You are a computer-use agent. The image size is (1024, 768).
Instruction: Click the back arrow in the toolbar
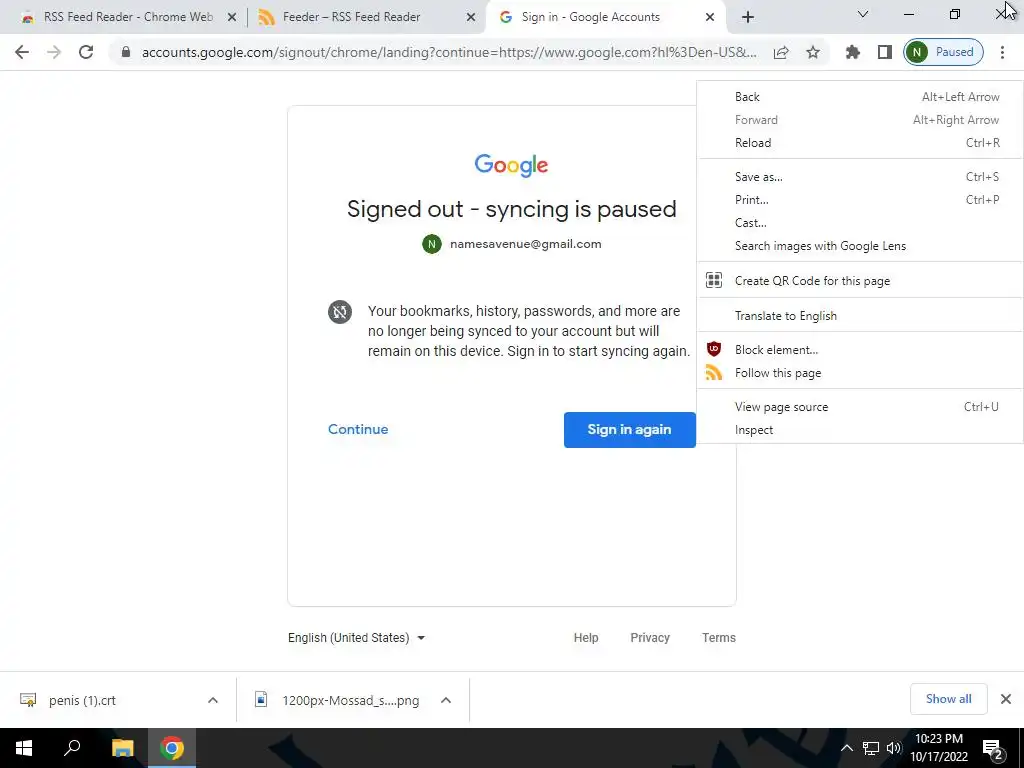[x=22, y=52]
